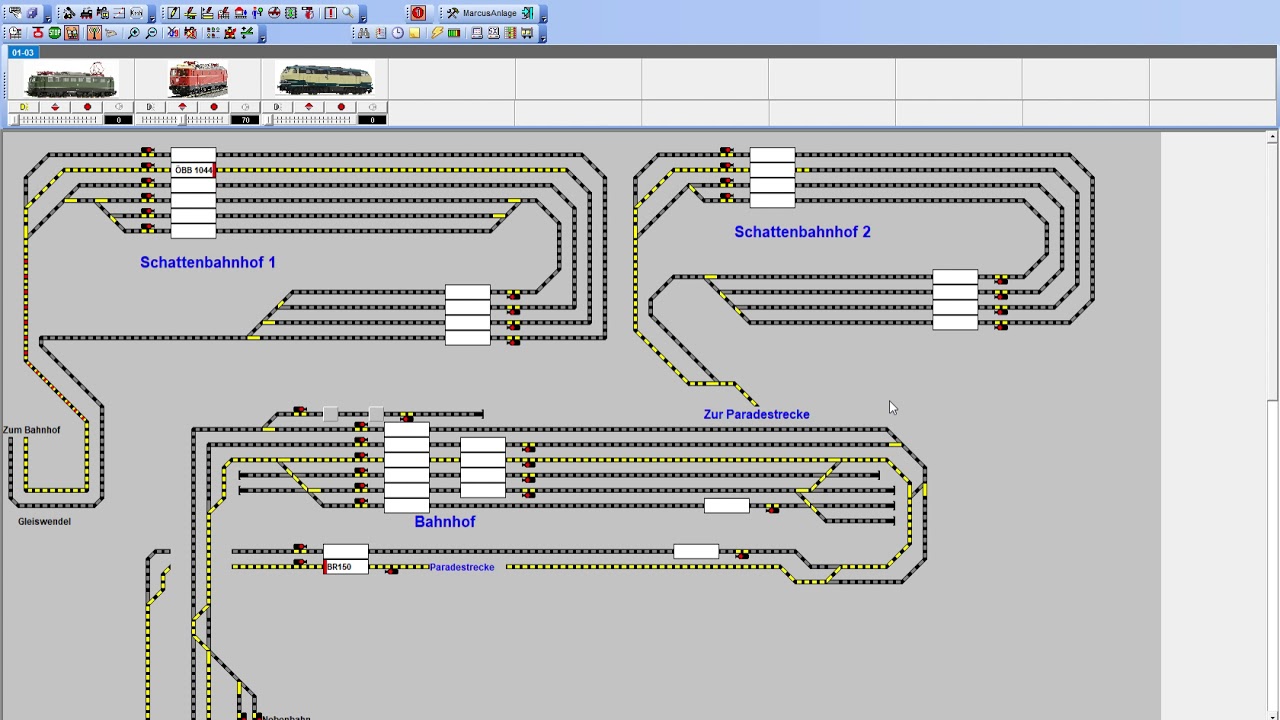1280x720 pixels.
Task: Toggle headlights of the beige diesel locomotive
Action: (277, 107)
